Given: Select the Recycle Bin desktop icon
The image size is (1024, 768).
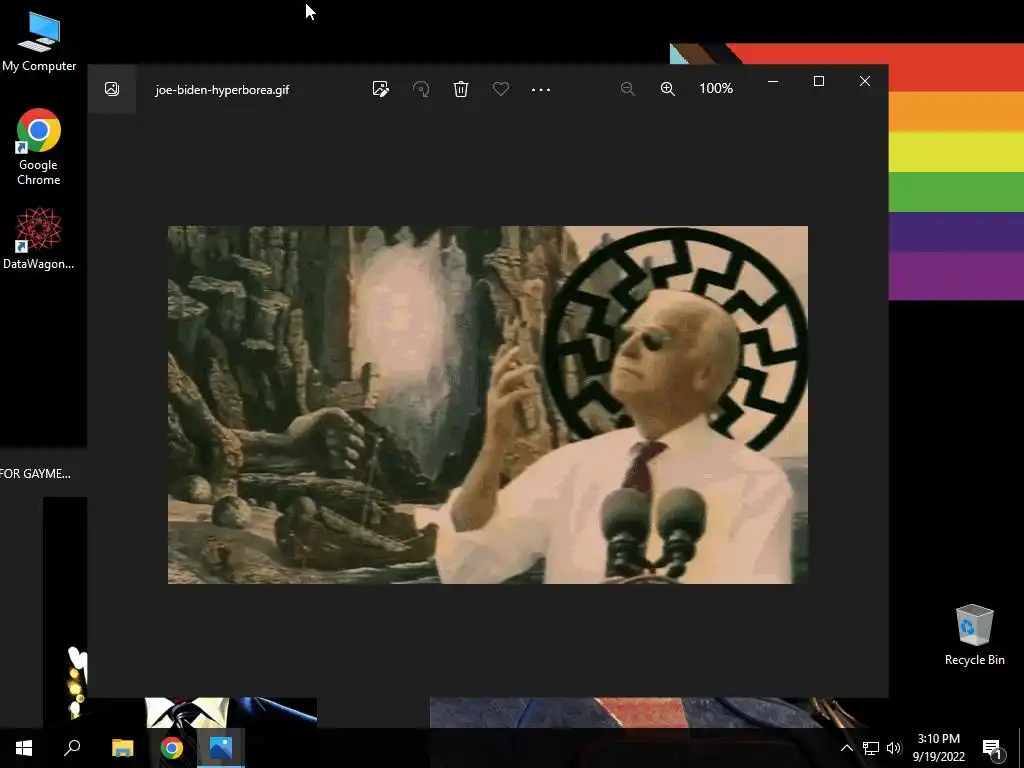Looking at the screenshot, I should (x=974, y=635).
